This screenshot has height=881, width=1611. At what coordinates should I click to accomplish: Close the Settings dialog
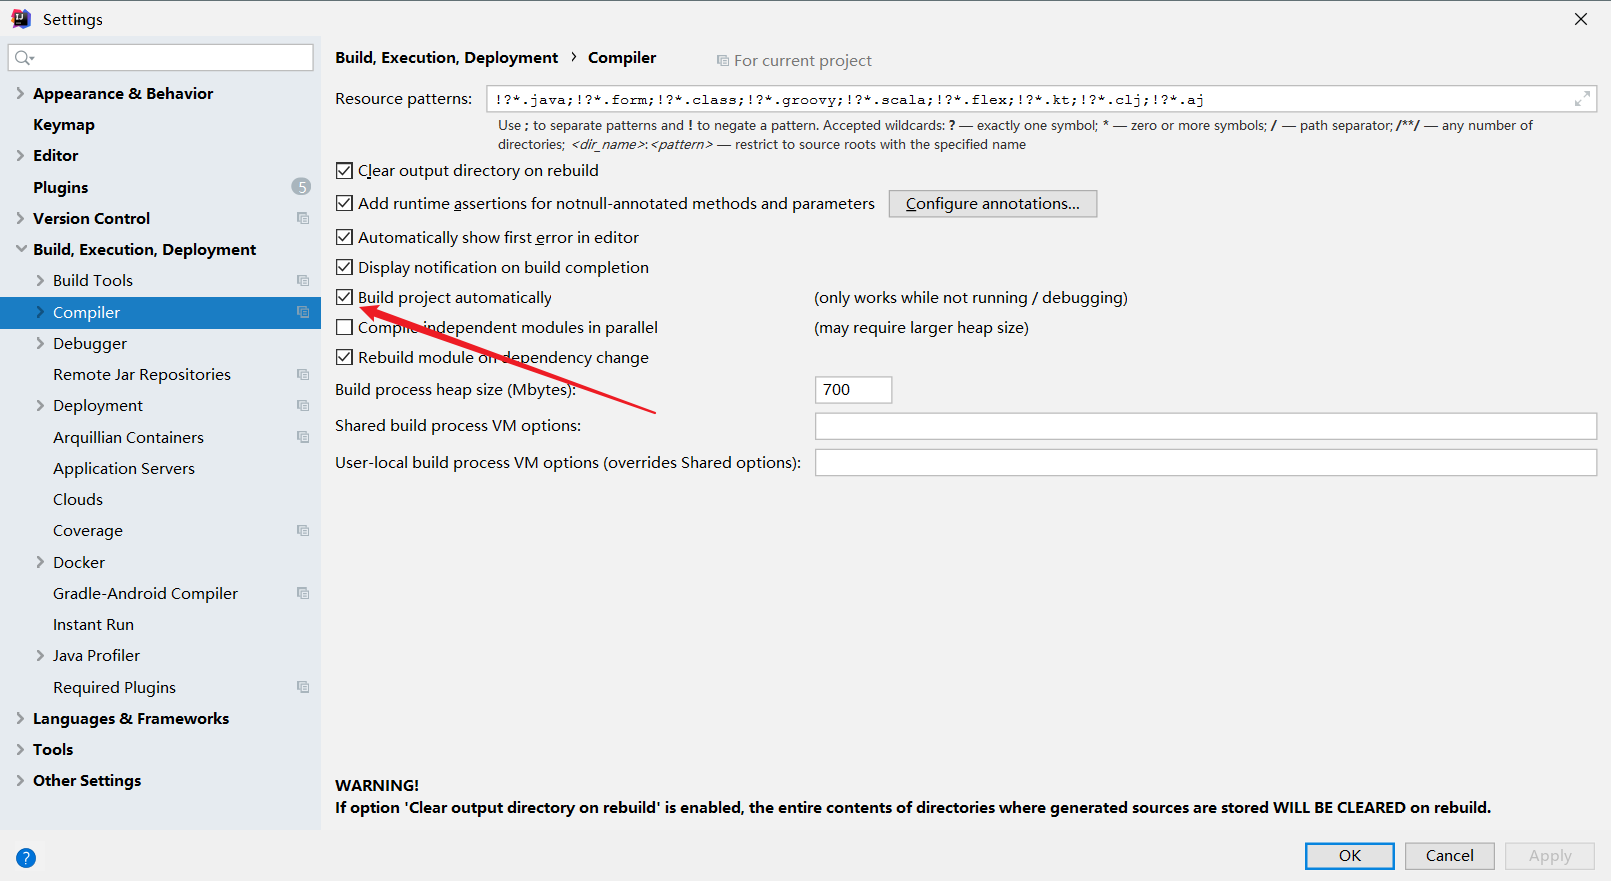click(x=1581, y=19)
